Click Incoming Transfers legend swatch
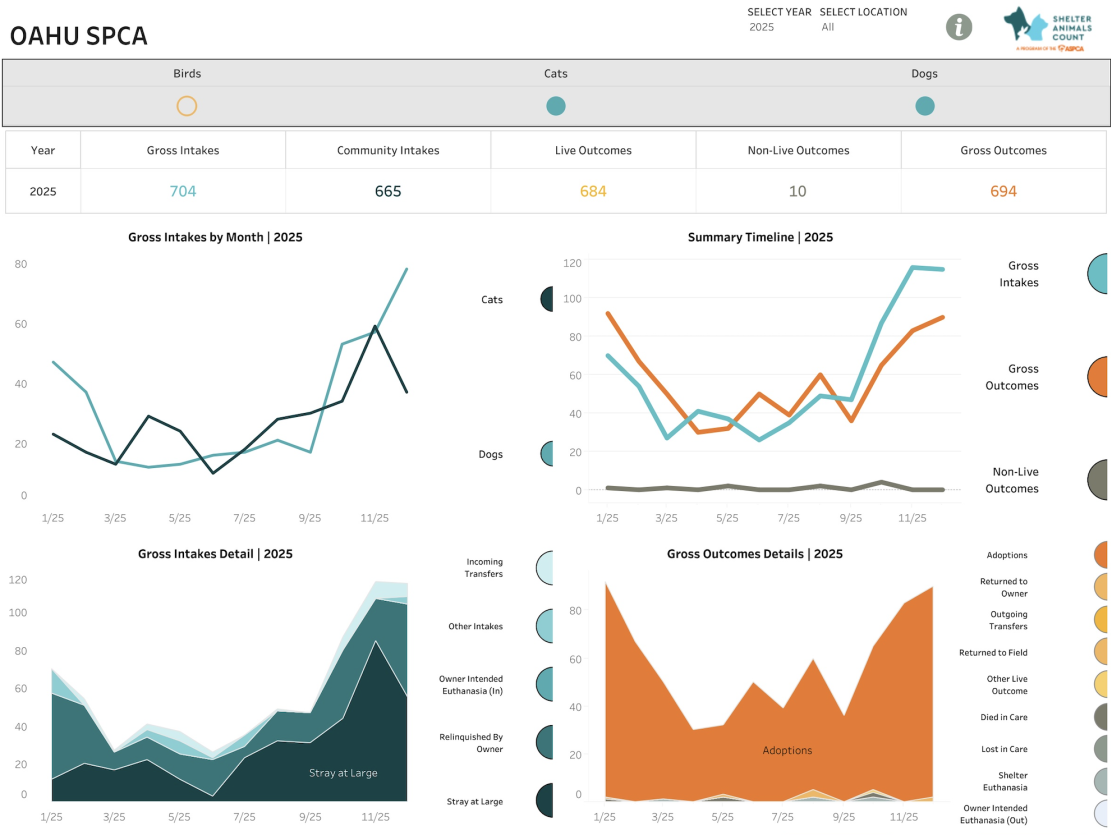 pos(544,568)
